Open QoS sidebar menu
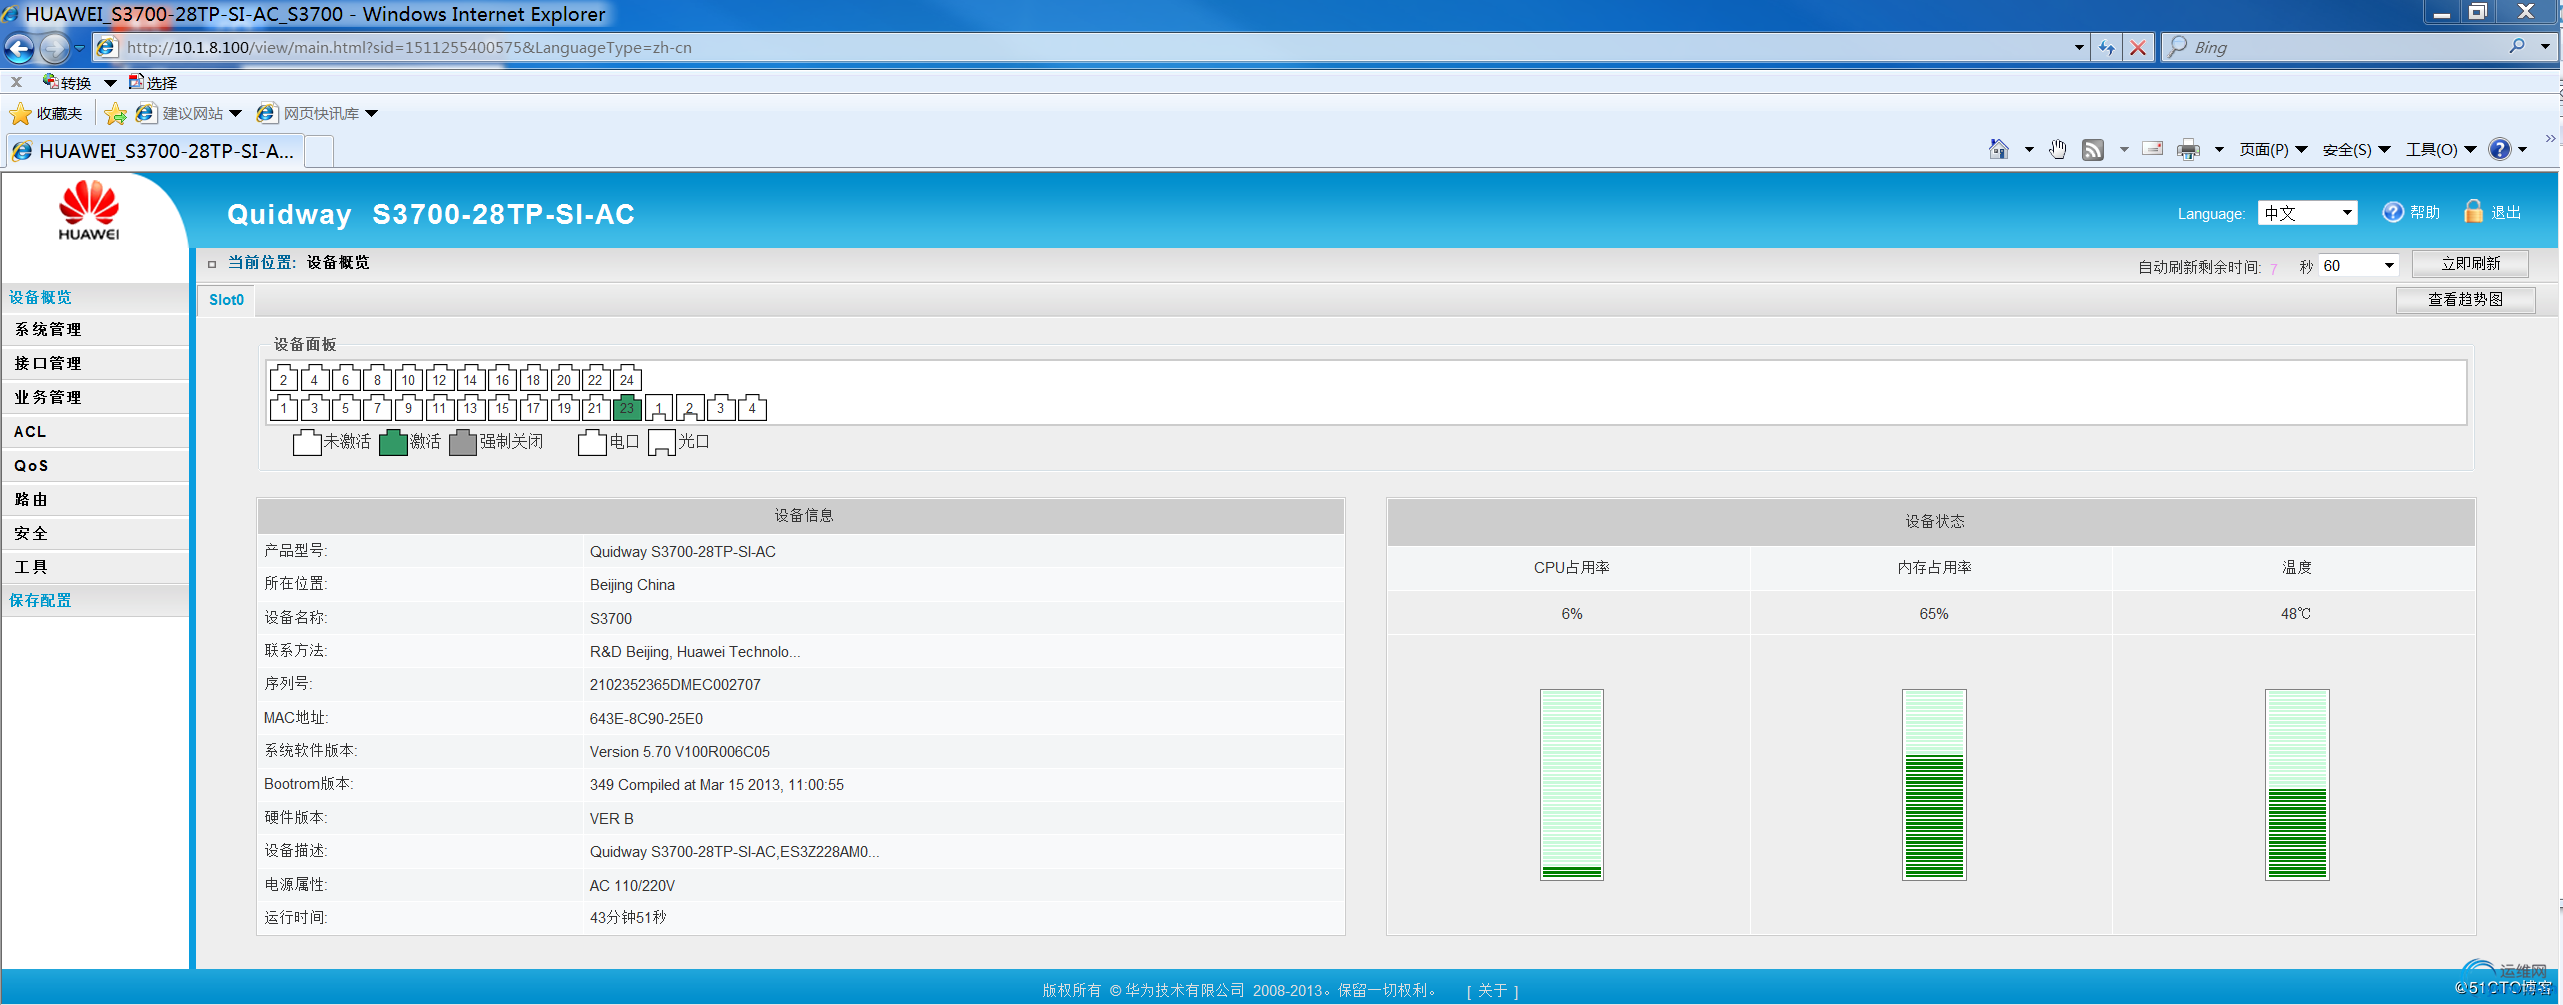This screenshot has height=1005, width=2563. [x=95, y=465]
